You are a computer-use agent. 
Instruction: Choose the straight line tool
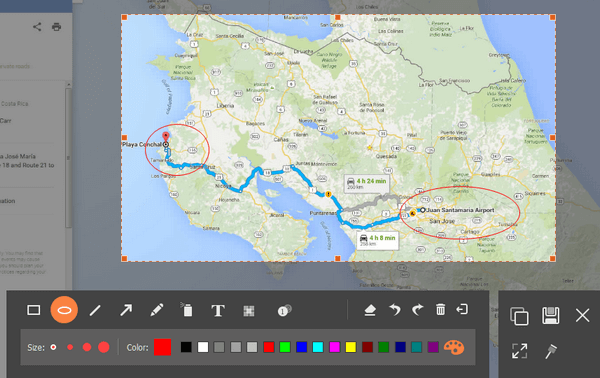click(95, 310)
